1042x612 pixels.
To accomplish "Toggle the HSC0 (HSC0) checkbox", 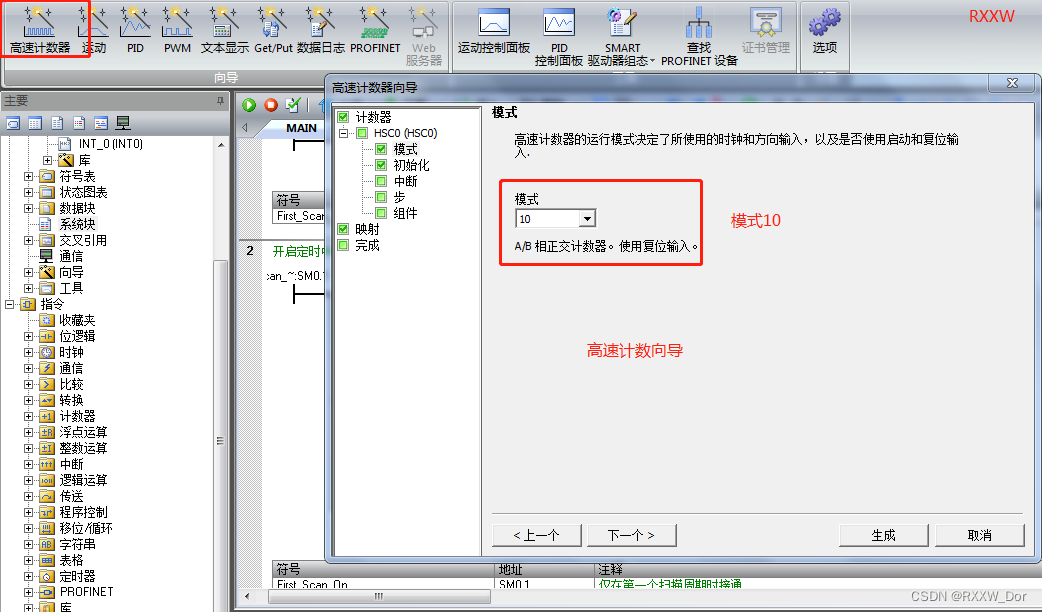I will [362, 133].
